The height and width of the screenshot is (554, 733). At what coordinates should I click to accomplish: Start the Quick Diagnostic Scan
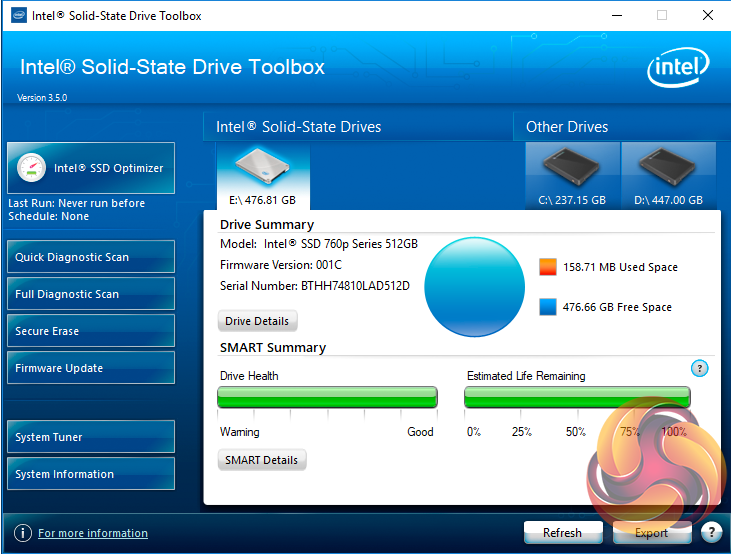91,257
